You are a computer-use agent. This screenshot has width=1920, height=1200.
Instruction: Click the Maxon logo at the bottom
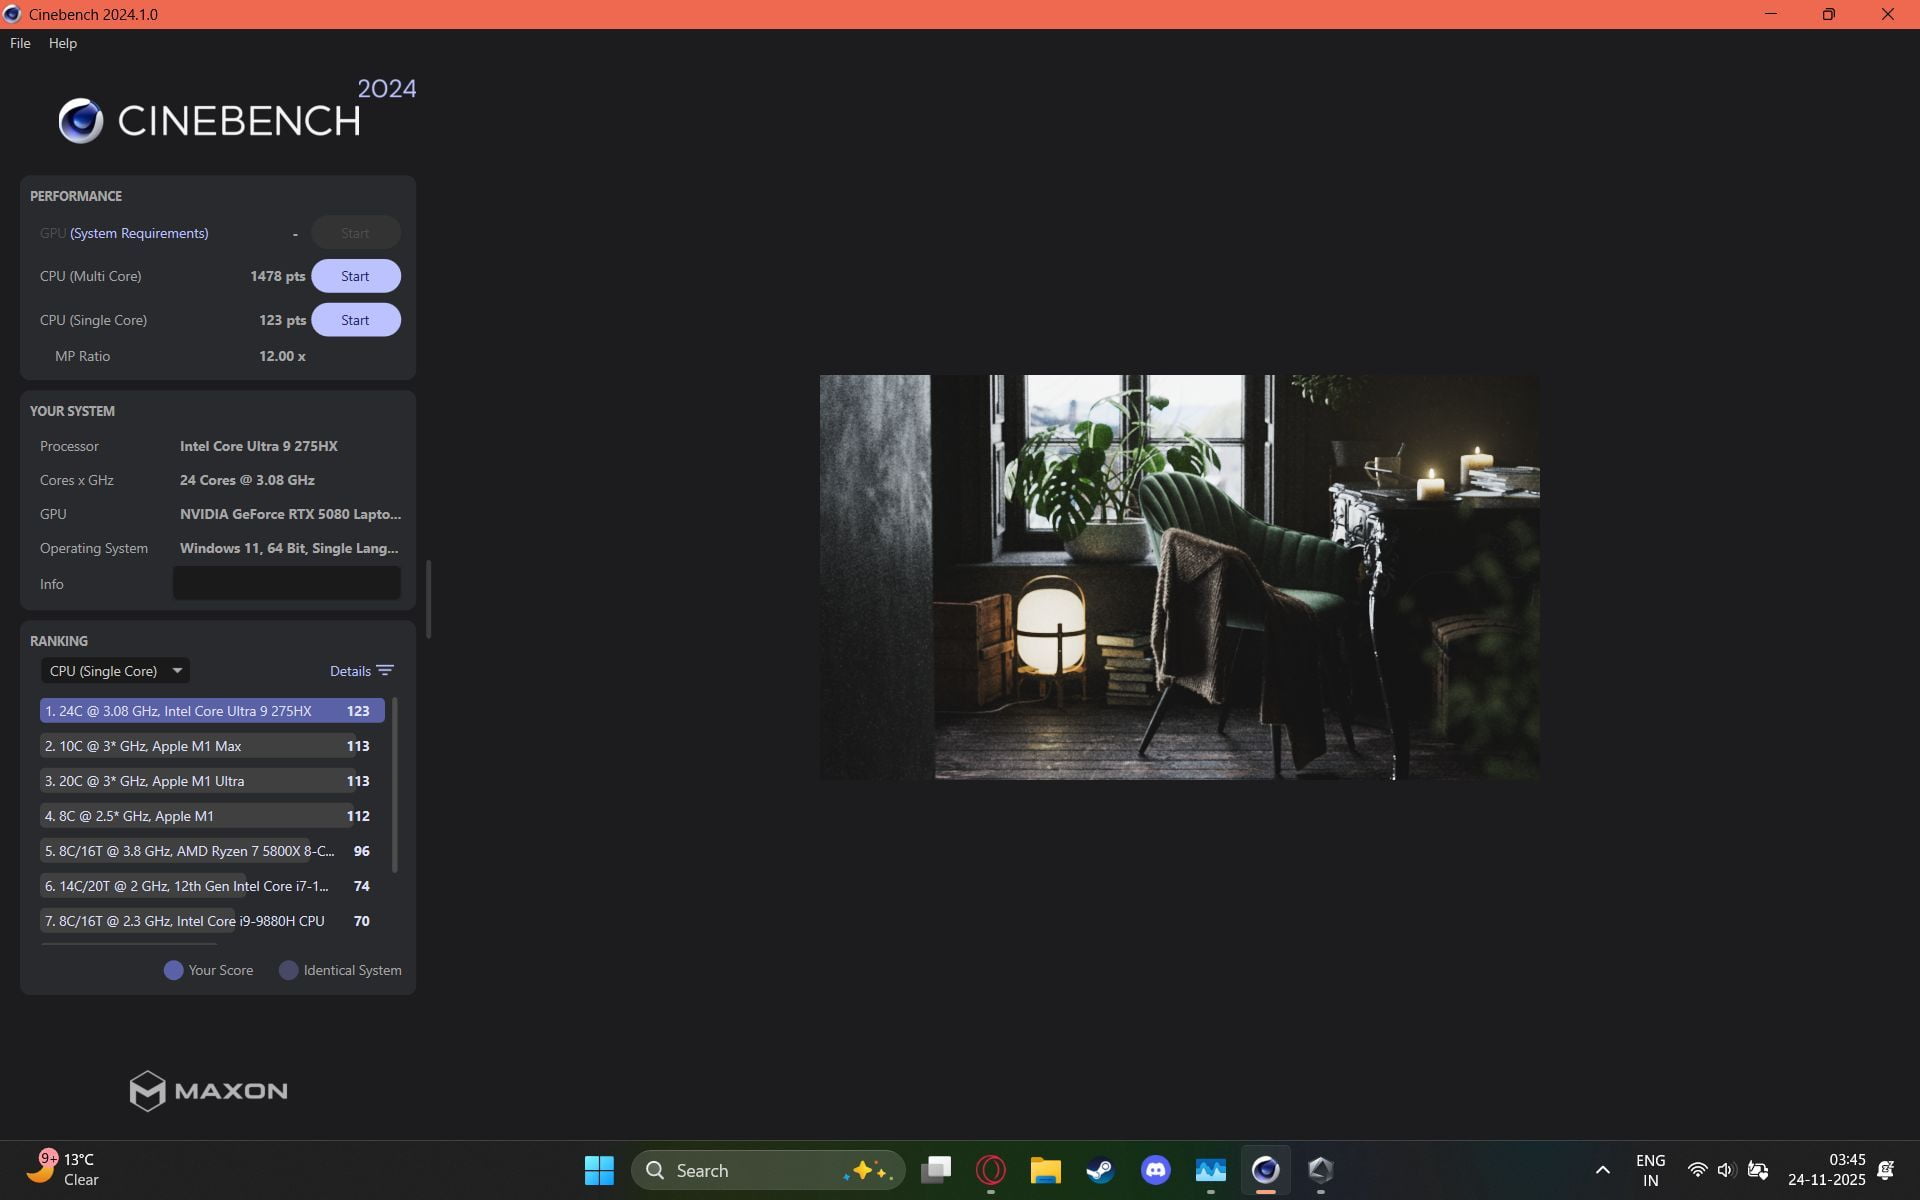pos(208,1091)
